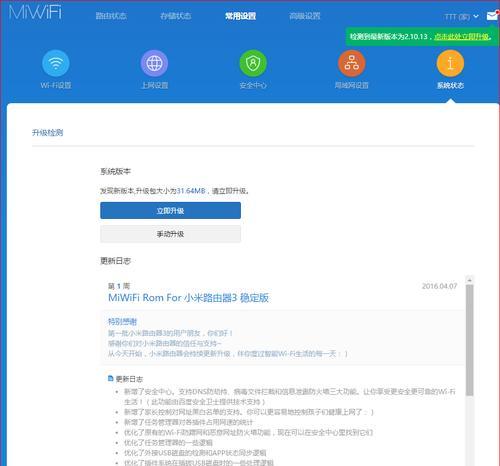Viewport: 500px width, 466px height.
Task: Go to the 高级设置 tab
Action: [305, 16]
